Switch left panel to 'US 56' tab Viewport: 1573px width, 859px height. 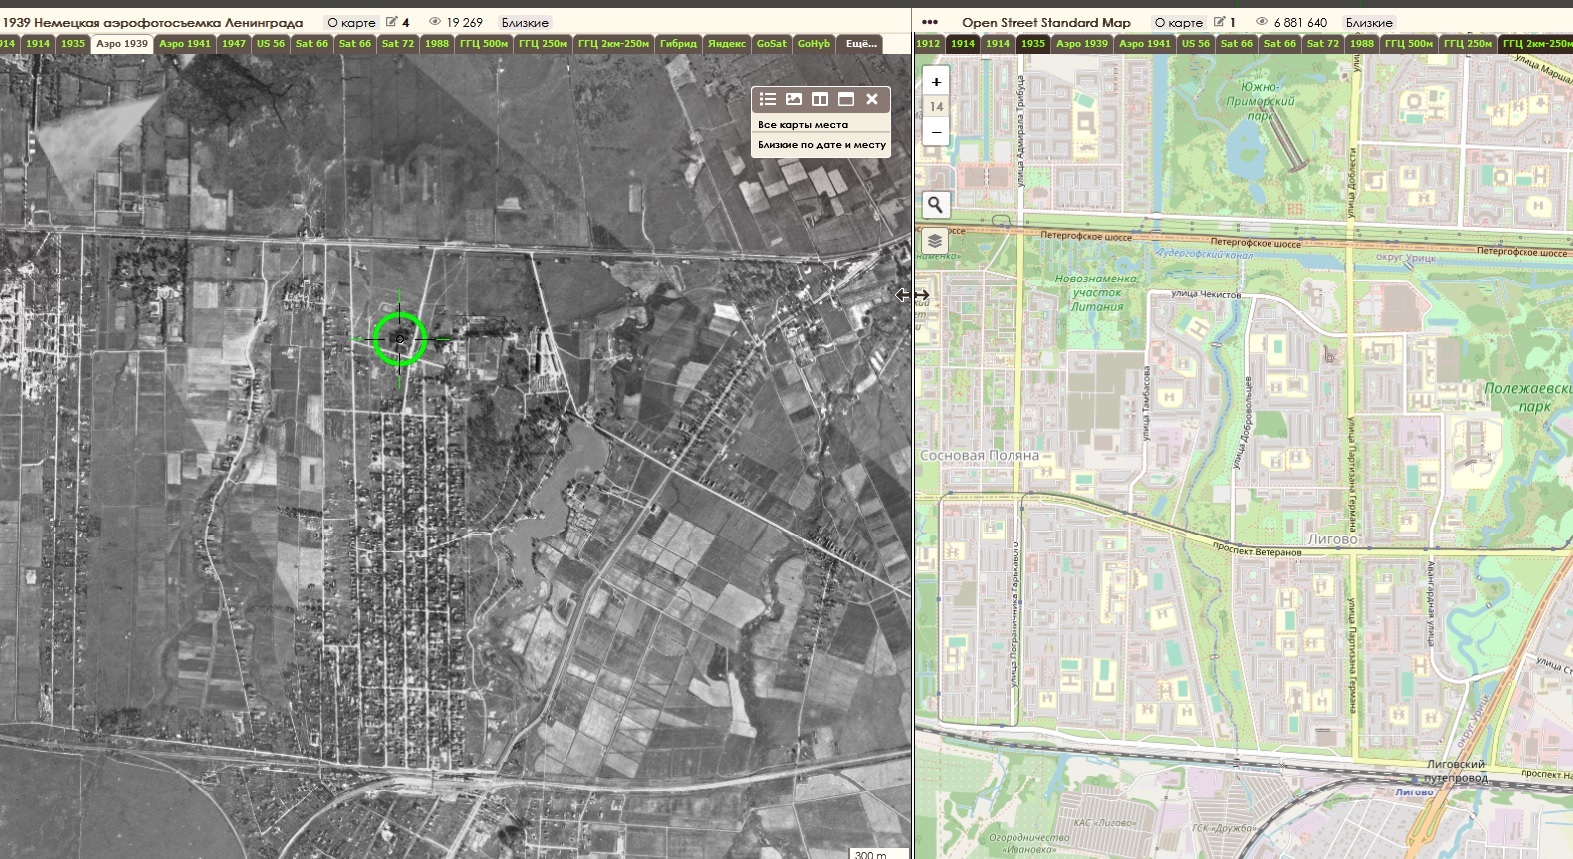(271, 44)
